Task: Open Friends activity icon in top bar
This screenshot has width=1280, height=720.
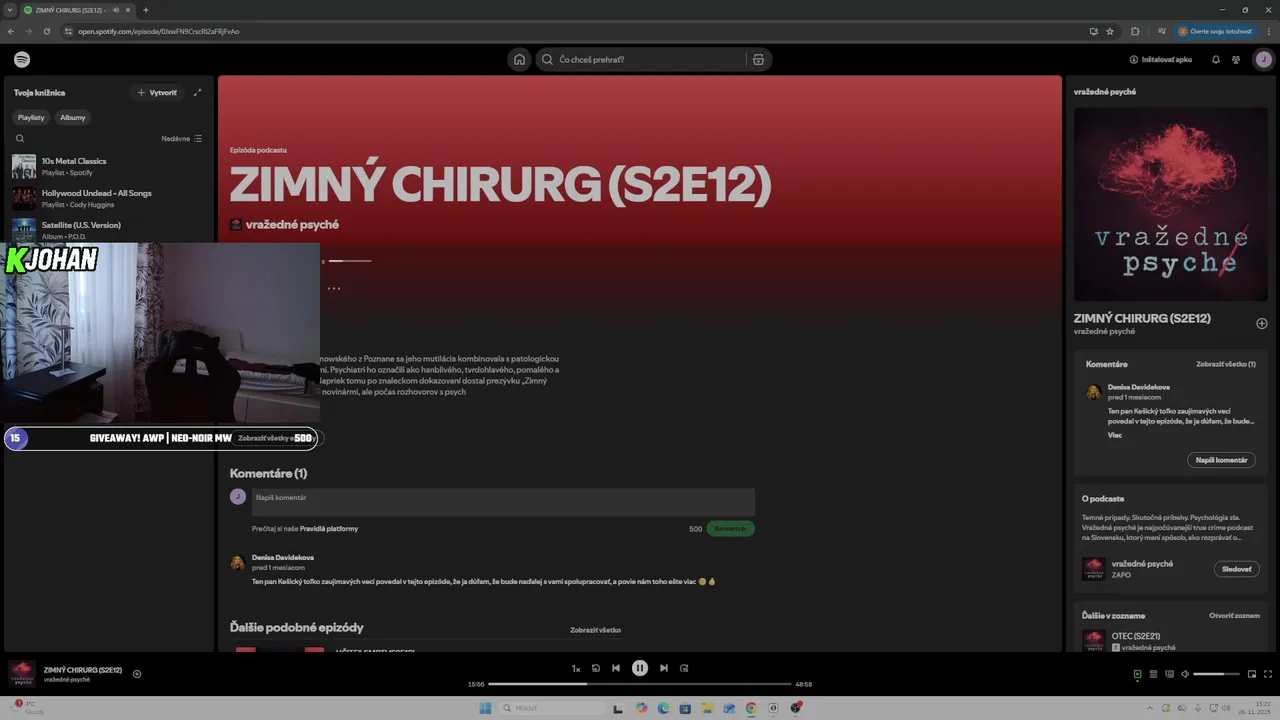Action: coord(1236,59)
